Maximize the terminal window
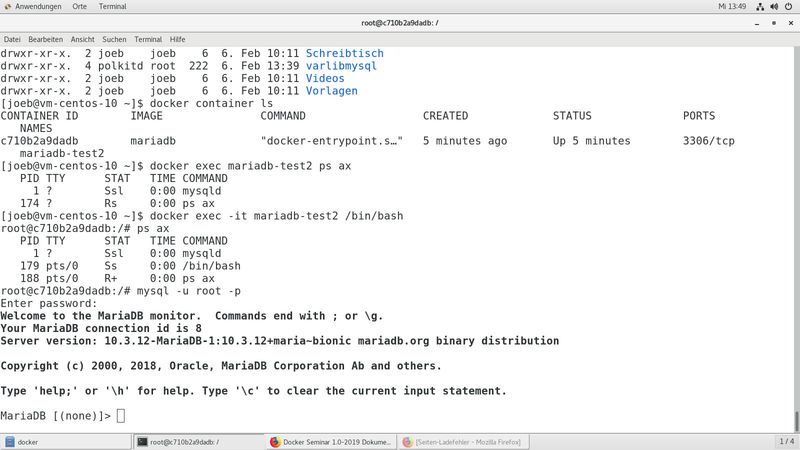The width and height of the screenshot is (800, 450). [x=773, y=22]
